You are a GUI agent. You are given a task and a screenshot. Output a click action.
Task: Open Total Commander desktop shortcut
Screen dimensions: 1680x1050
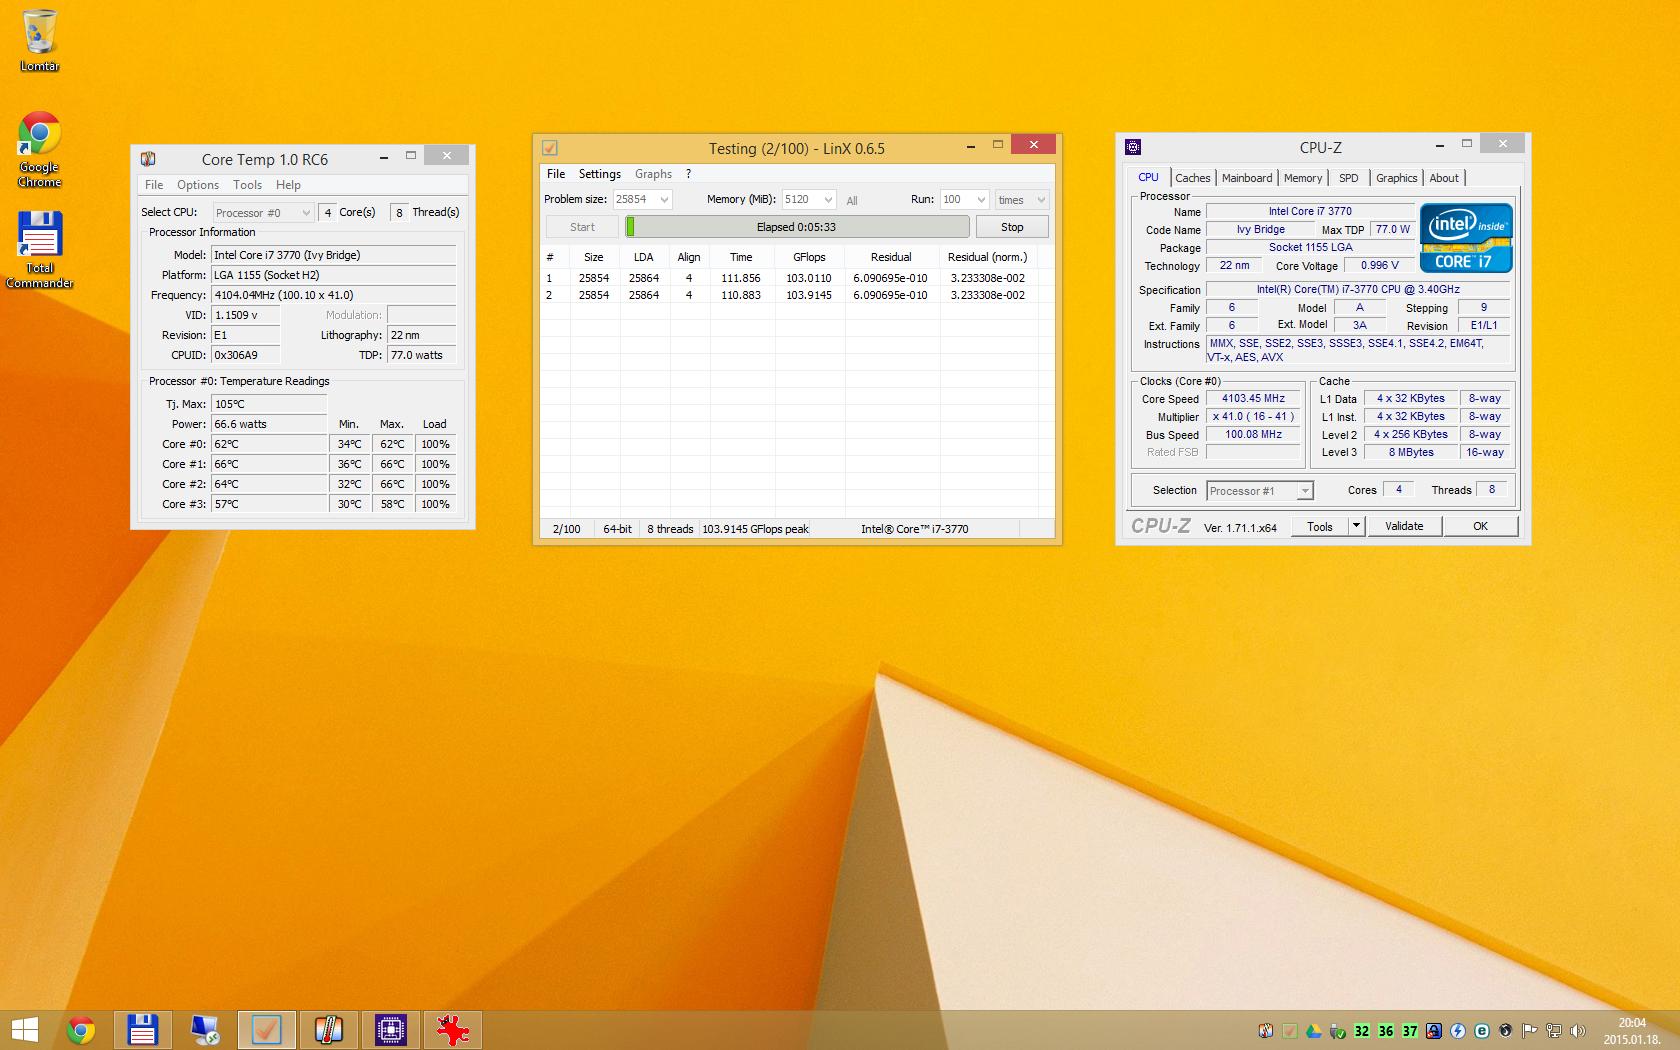click(39, 249)
